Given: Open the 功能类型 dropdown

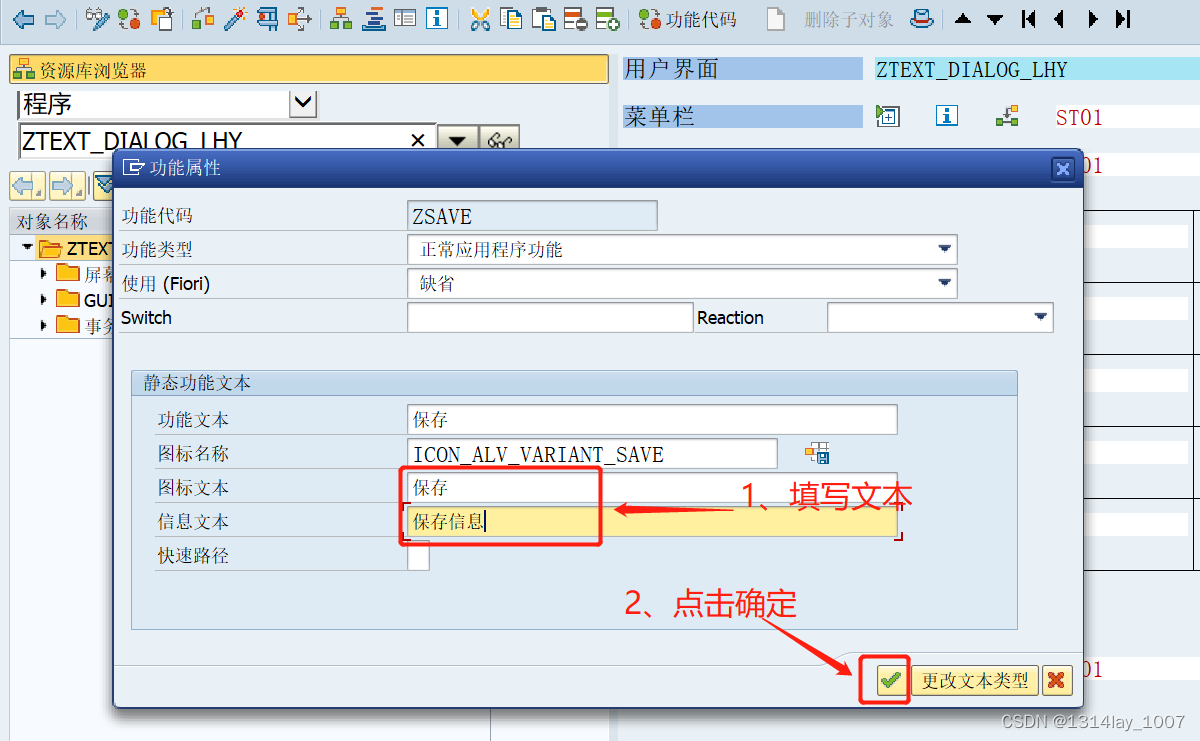Looking at the screenshot, I should [944, 249].
